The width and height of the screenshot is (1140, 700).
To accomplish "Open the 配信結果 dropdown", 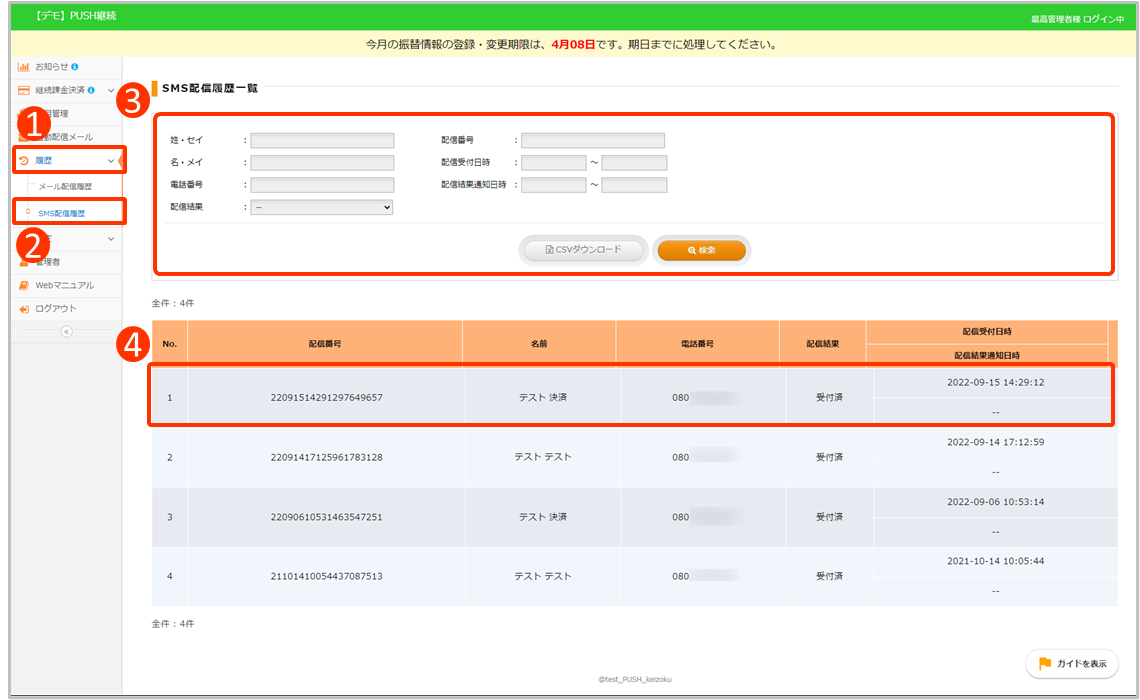I will pos(322,207).
